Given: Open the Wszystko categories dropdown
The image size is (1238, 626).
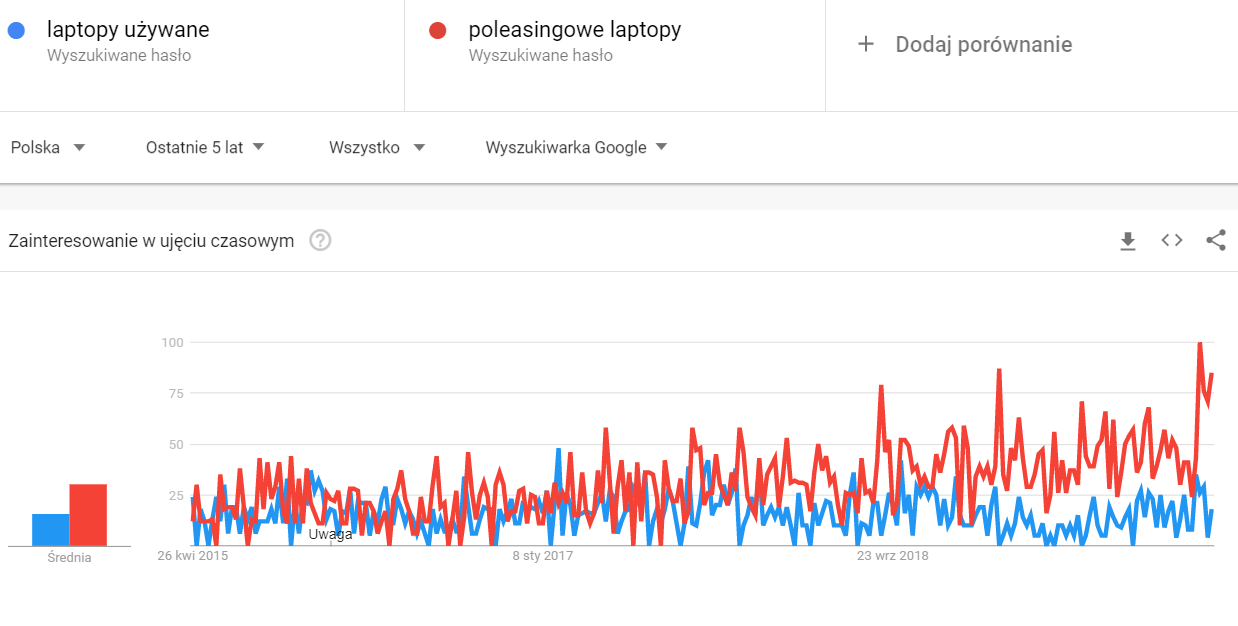Looking at the screenshot, I should tap(377, 148).
